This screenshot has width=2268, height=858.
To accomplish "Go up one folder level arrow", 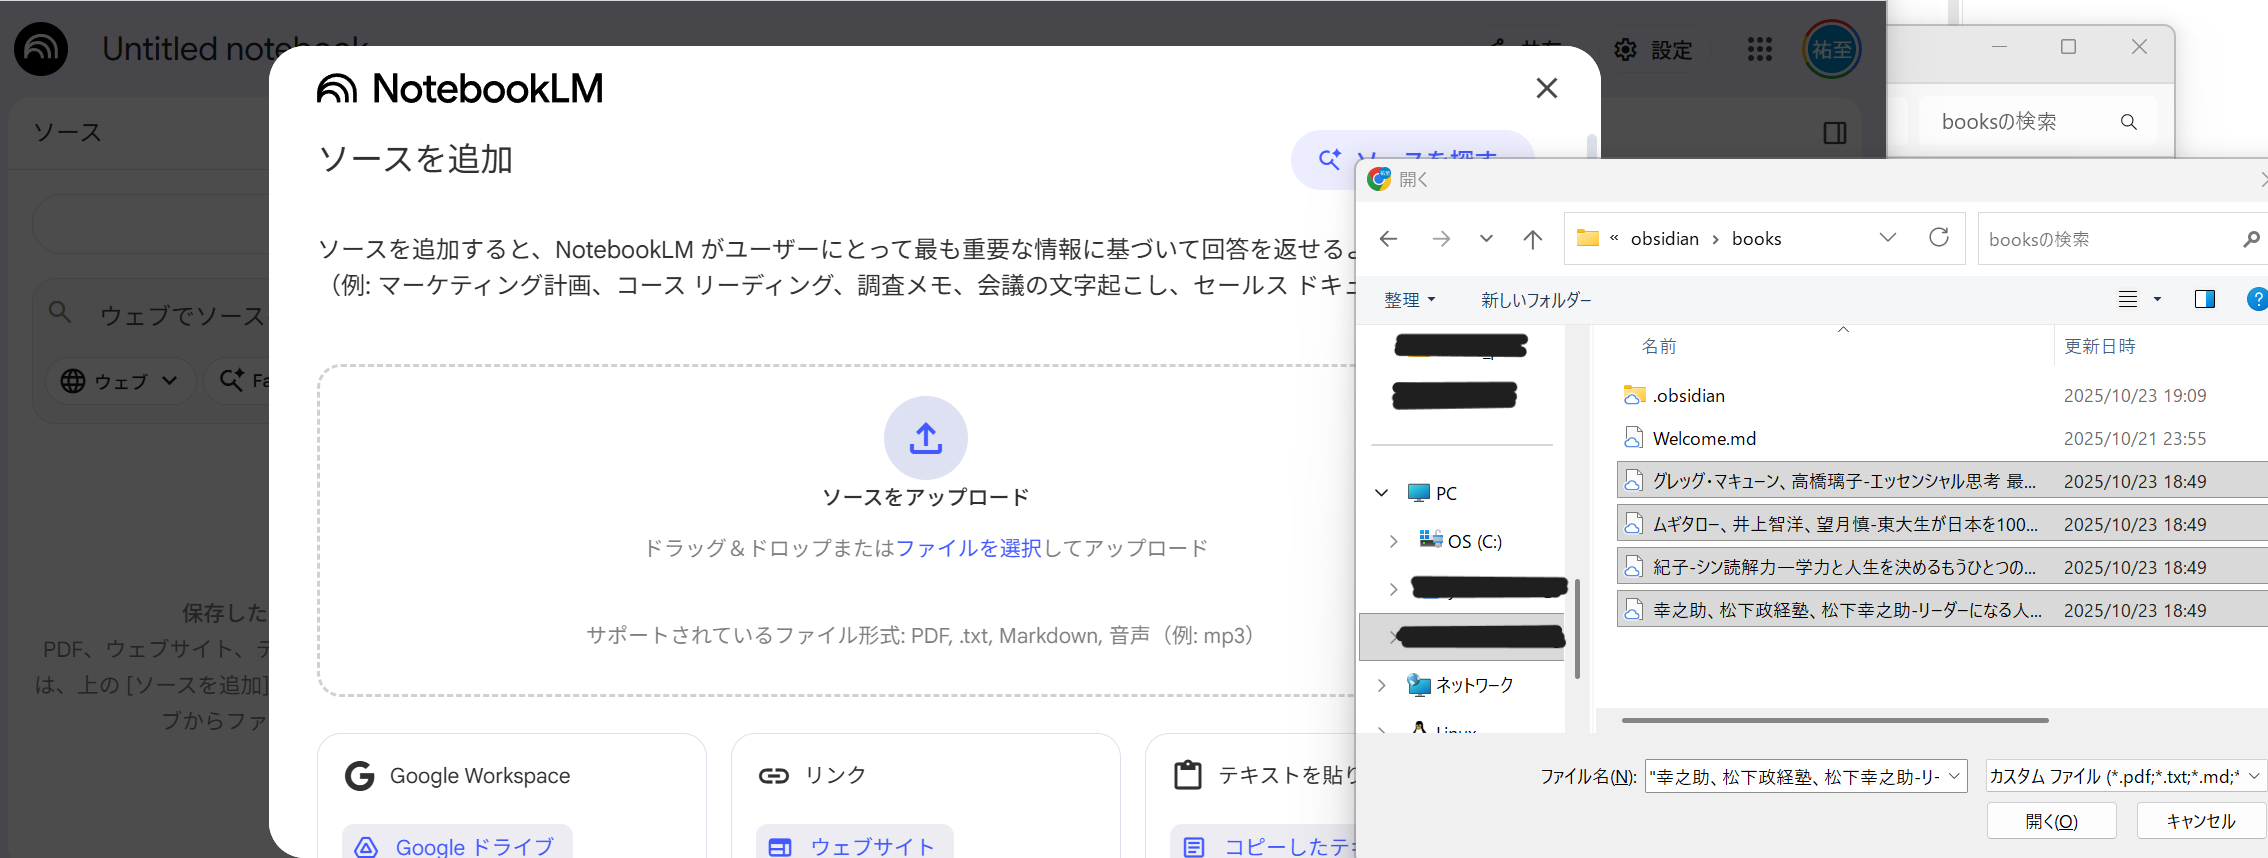I will [x=1532, y=239].
